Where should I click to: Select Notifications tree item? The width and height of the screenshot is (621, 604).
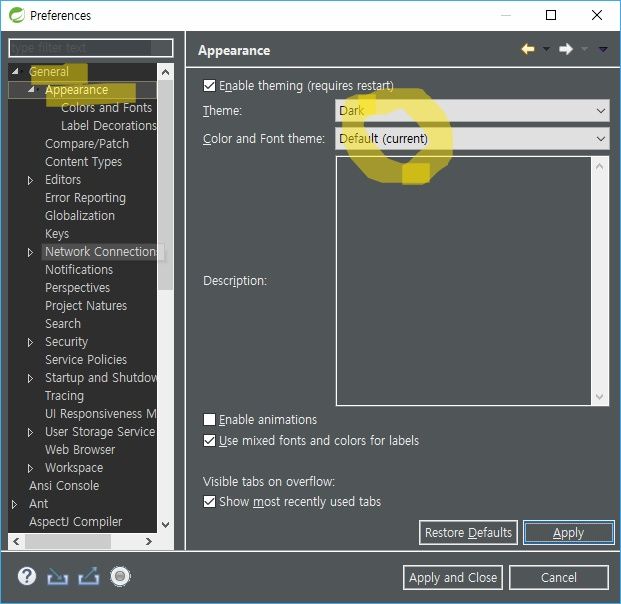pos(79,270)
